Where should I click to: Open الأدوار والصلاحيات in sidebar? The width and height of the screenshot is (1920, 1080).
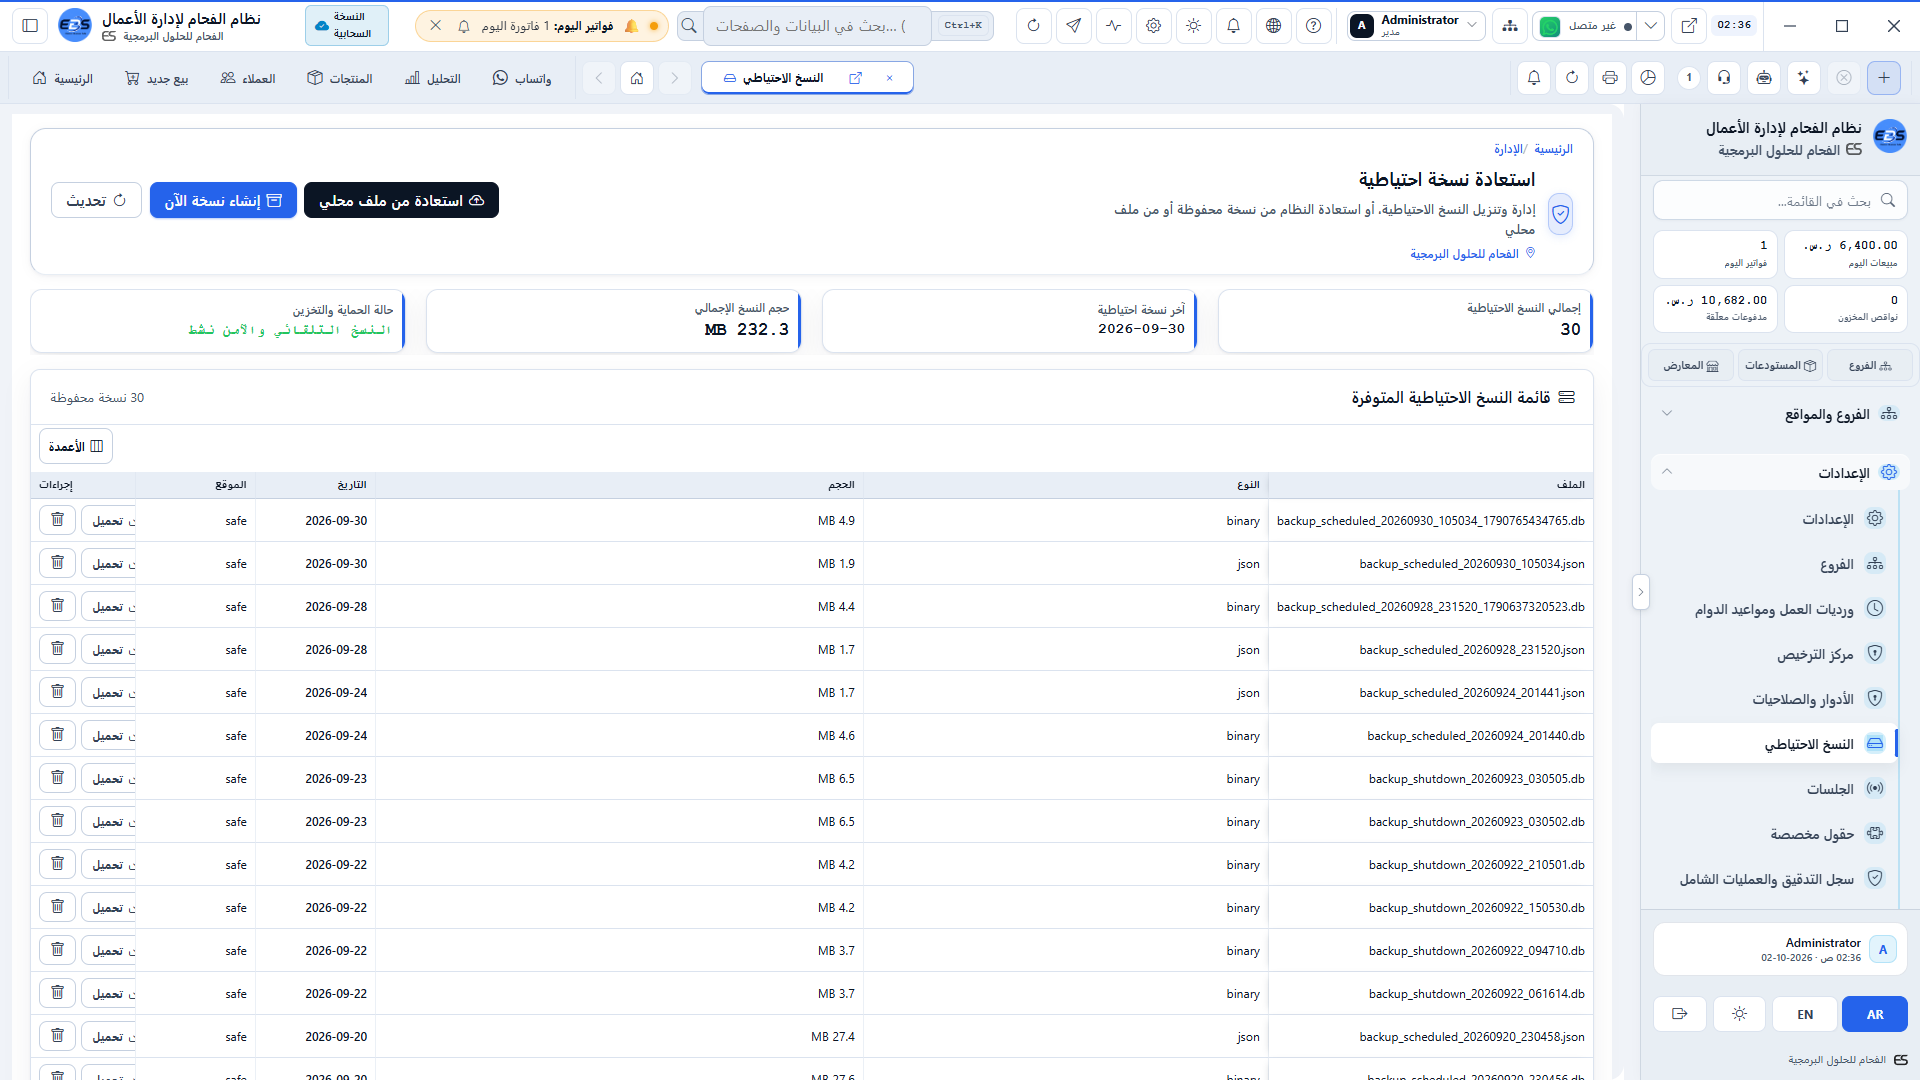point(1775,698)
